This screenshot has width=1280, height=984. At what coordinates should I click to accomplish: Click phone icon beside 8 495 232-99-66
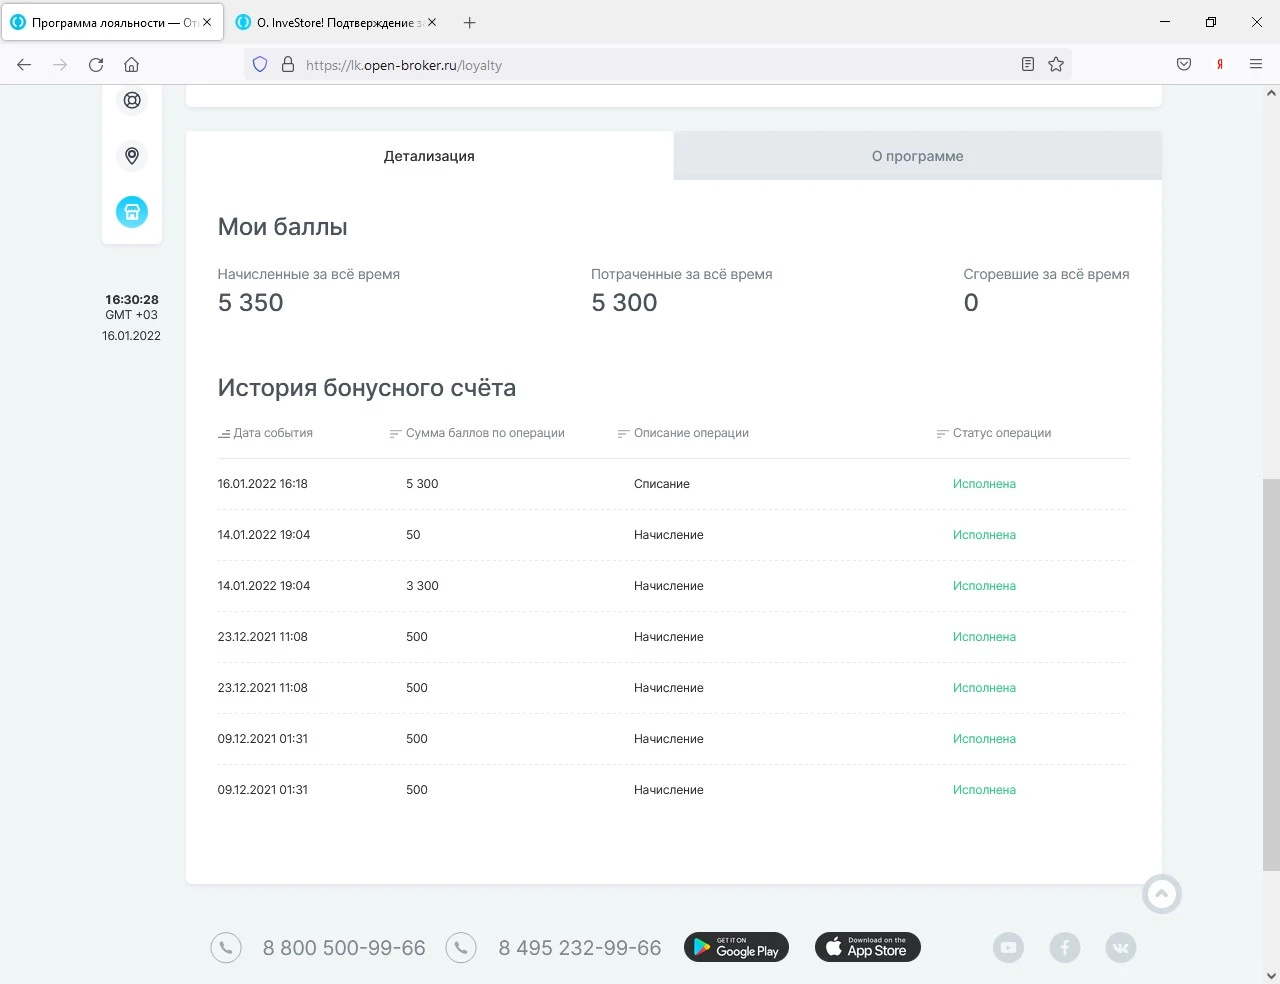461,948
